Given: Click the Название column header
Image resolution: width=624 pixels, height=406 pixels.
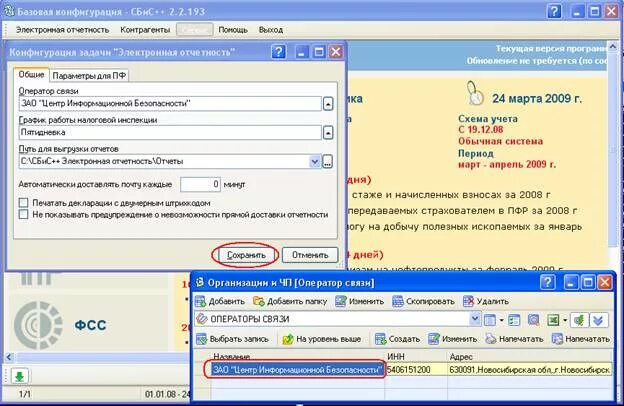Looking at the screenshot, I should pyautogui.click(x=298, y=357).
